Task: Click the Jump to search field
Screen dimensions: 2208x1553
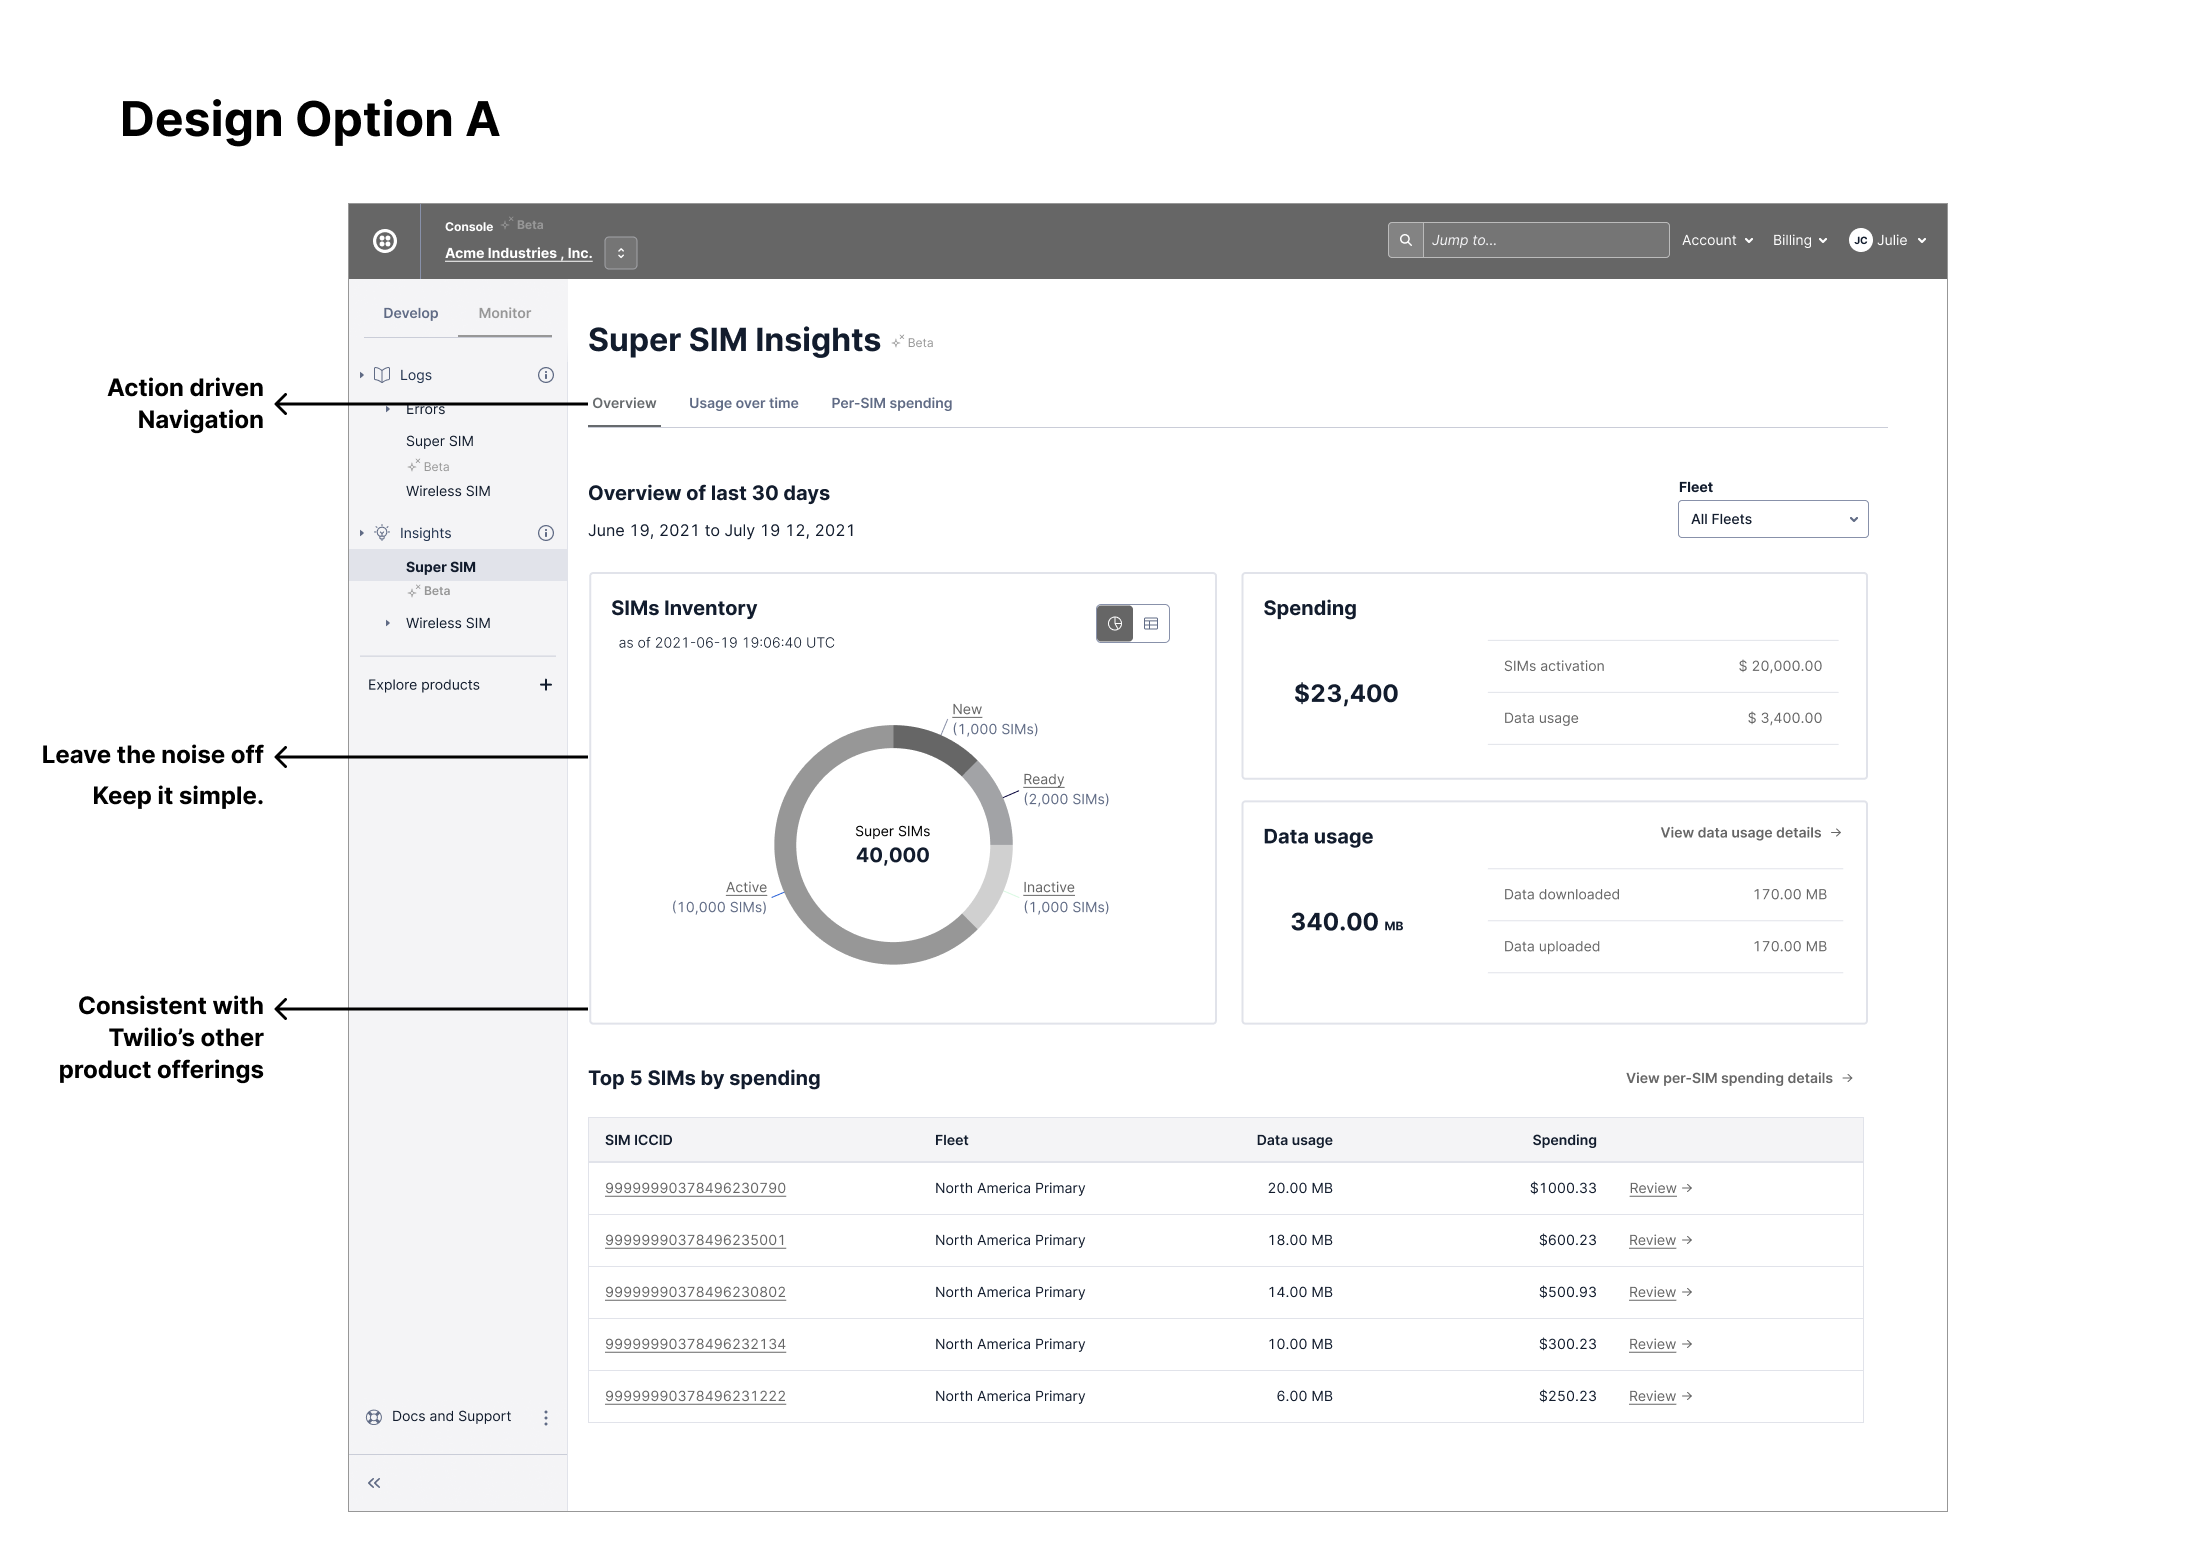Action: coord(1545,240)
